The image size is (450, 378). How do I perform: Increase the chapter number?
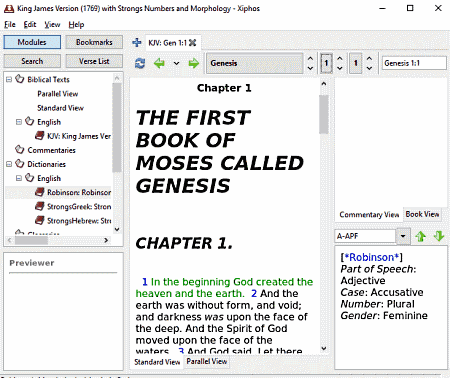(x=340, y=58)
